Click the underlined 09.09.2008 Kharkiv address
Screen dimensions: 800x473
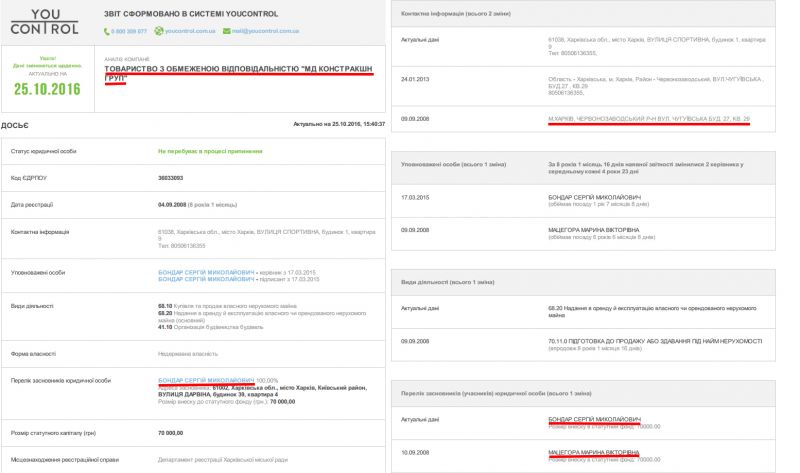pyautogui.click(x=649, y=119)
